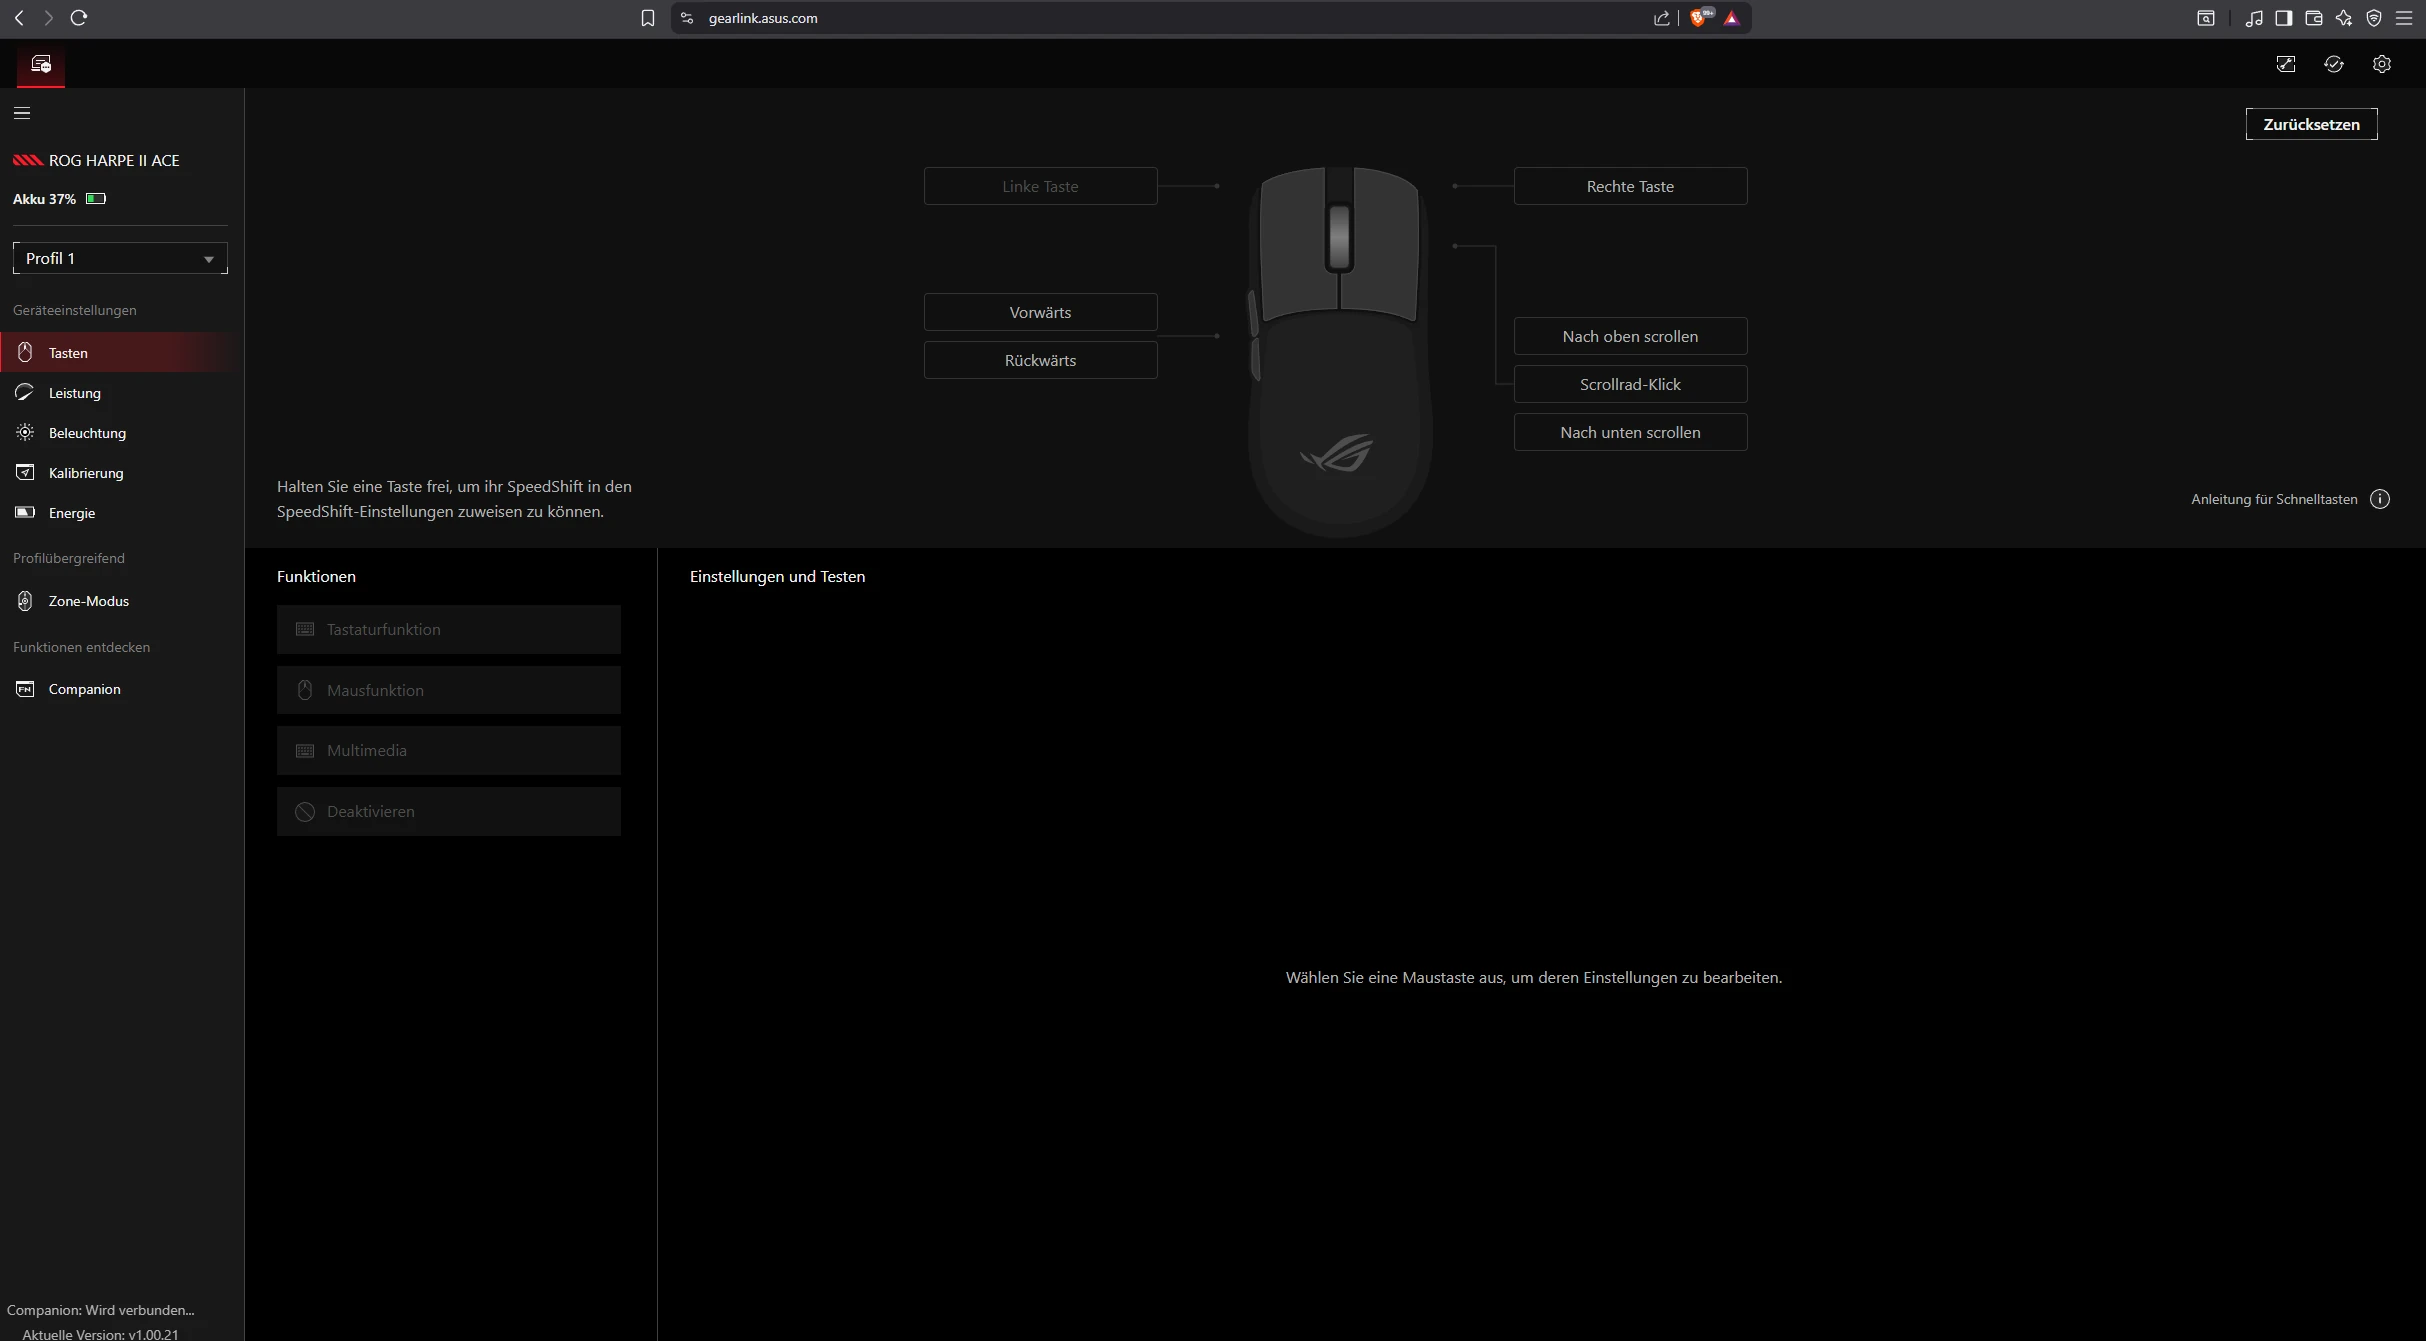2426x1341 pixels.
Task: Select the Tasten menu item
Action: click(68, 353)
